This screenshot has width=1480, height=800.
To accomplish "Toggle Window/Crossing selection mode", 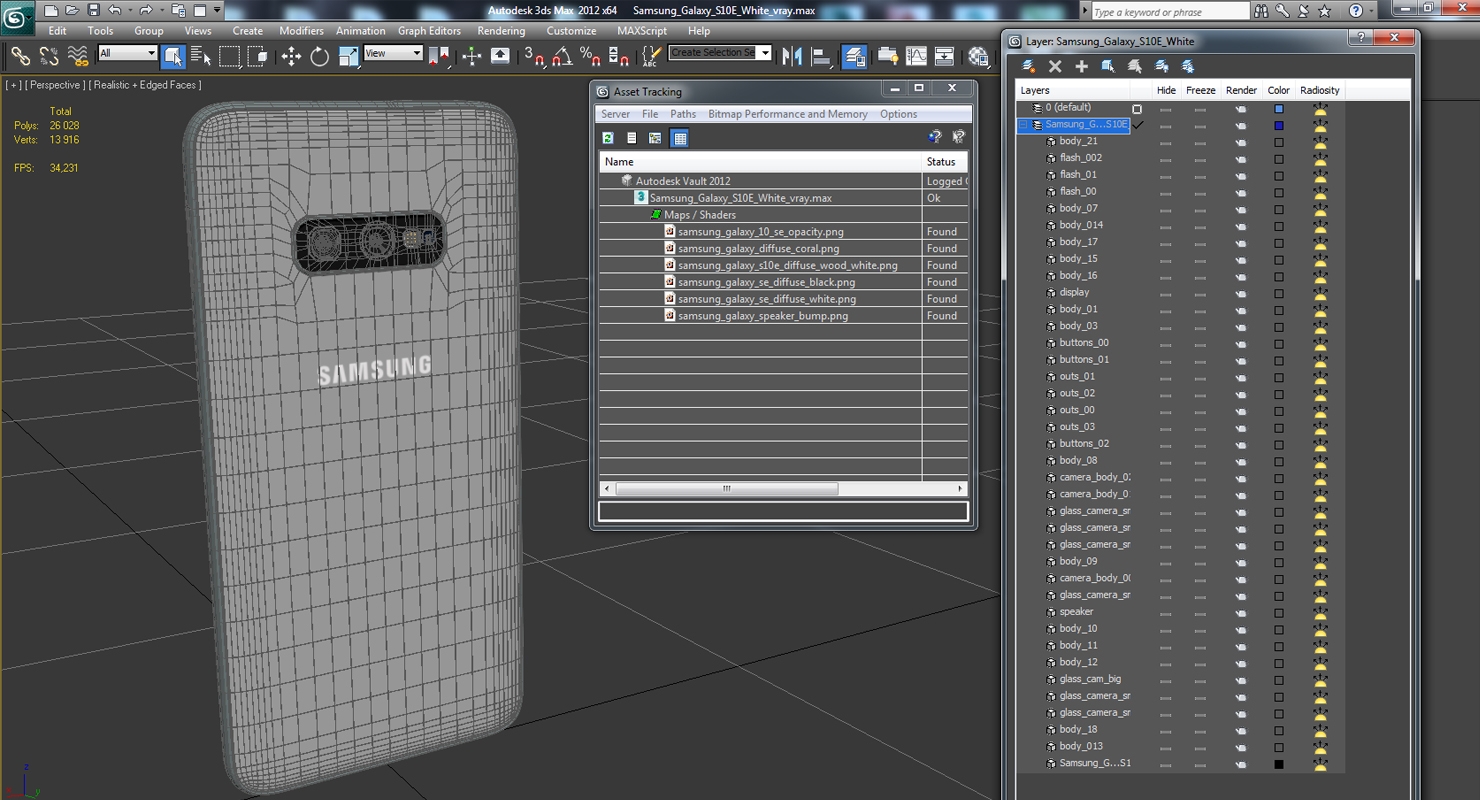I will point(257,57).
